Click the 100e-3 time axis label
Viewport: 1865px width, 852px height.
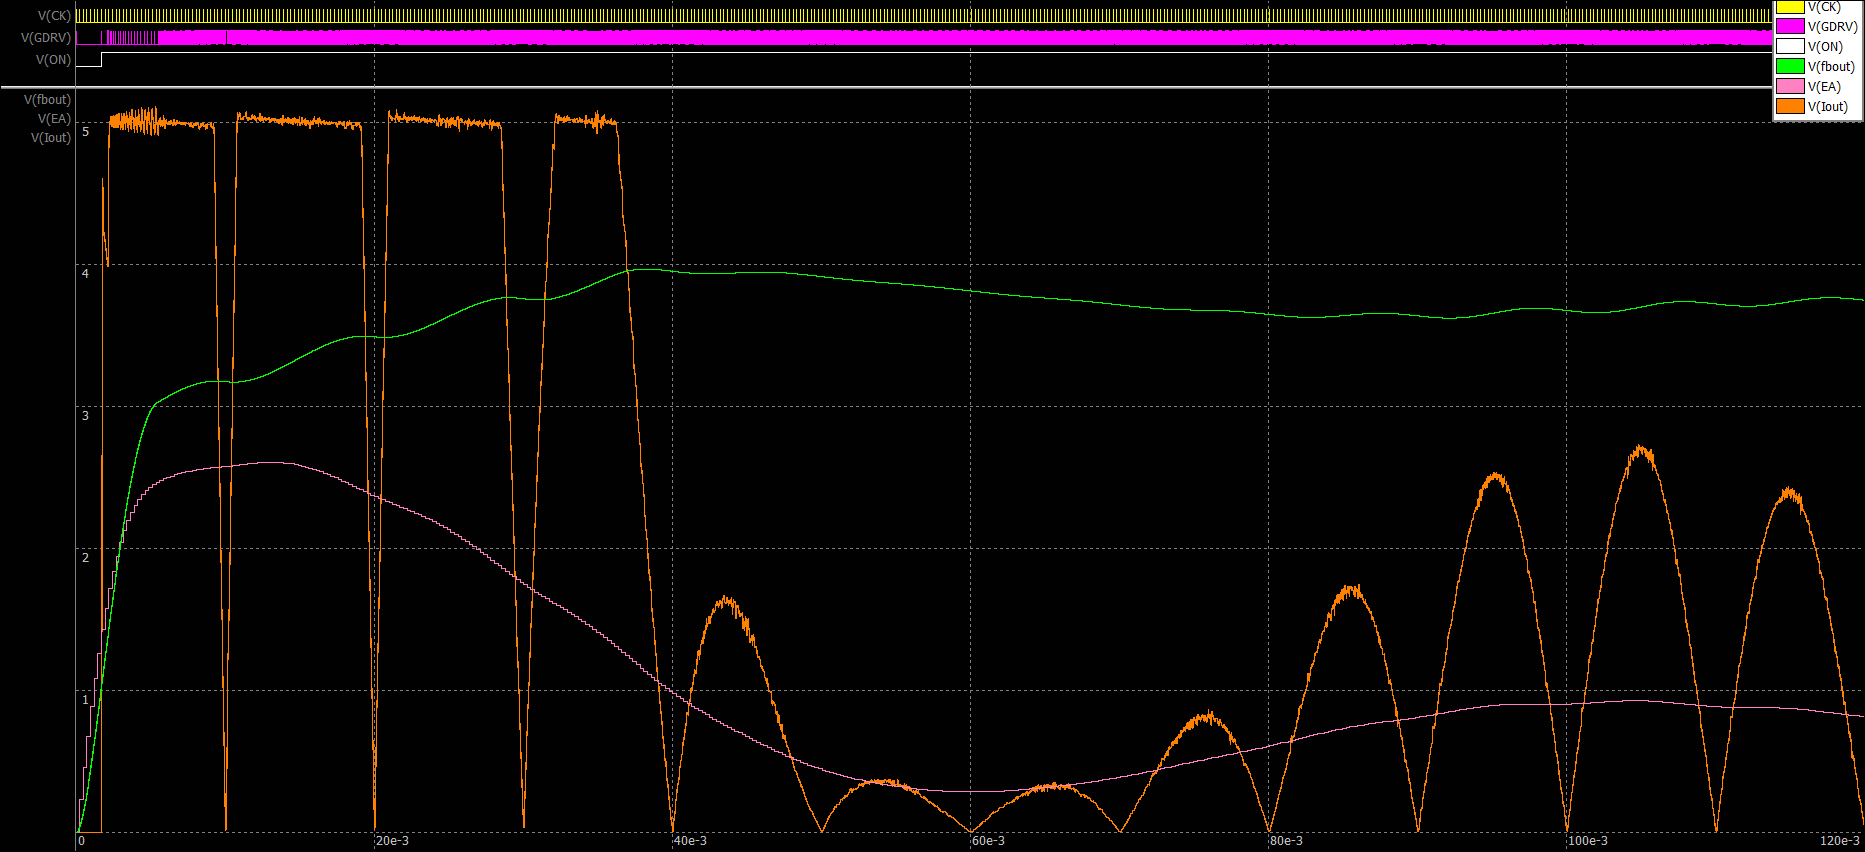[1588, 841]
